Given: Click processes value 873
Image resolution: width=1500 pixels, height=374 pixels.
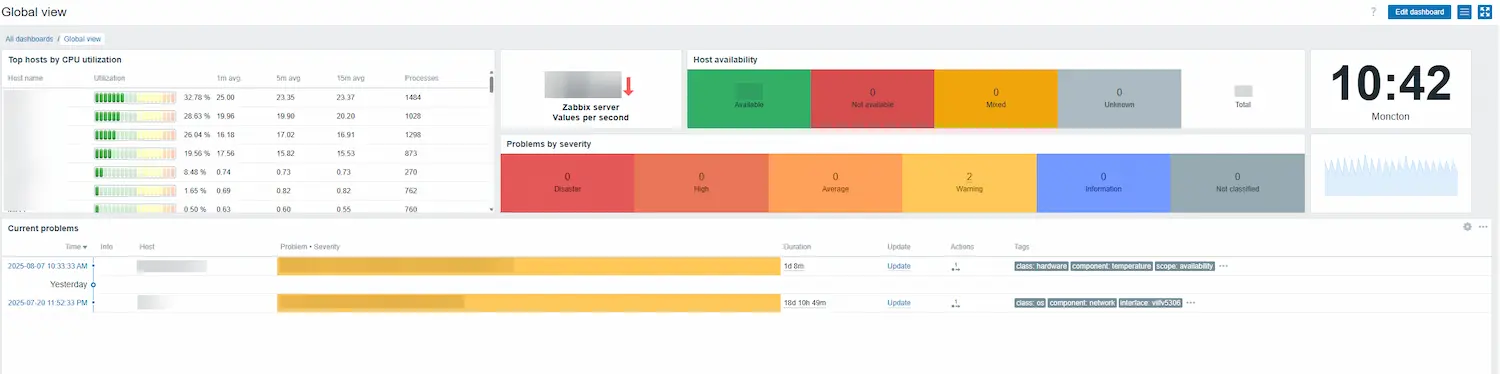Looking at the screenshot, I should (x=411, y=153).
